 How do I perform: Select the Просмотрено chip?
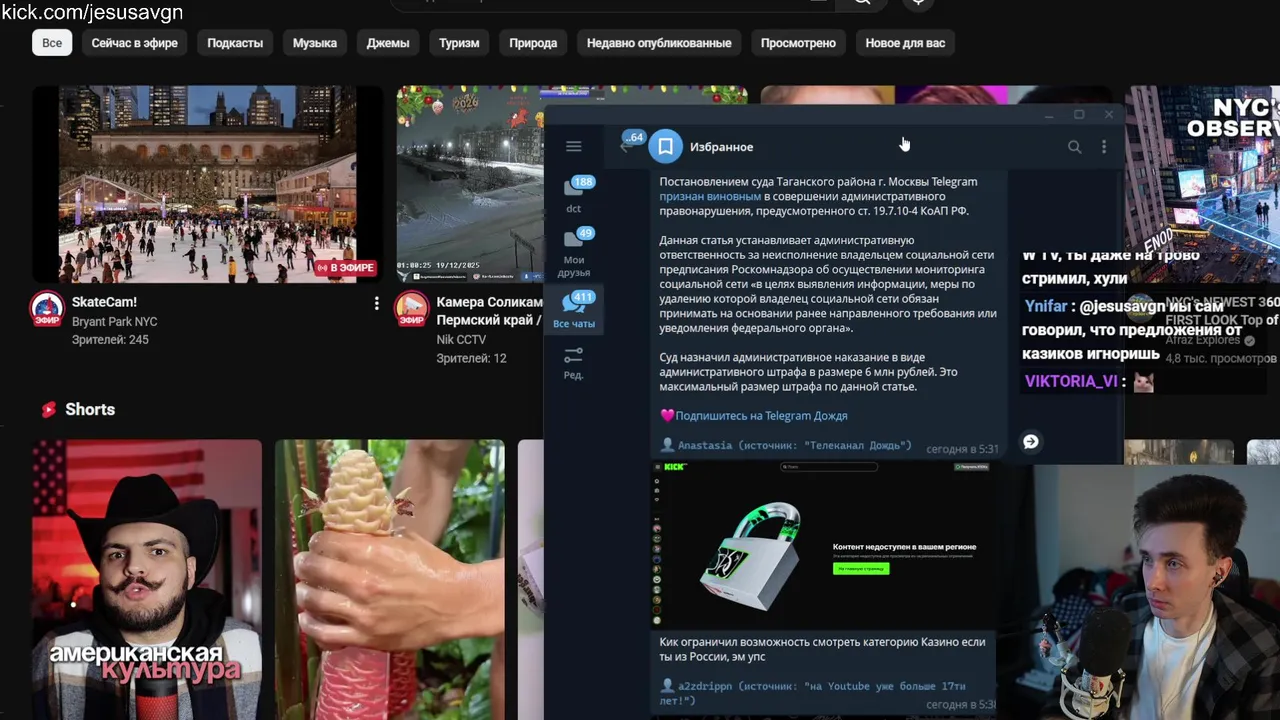[x=798, y=43]
